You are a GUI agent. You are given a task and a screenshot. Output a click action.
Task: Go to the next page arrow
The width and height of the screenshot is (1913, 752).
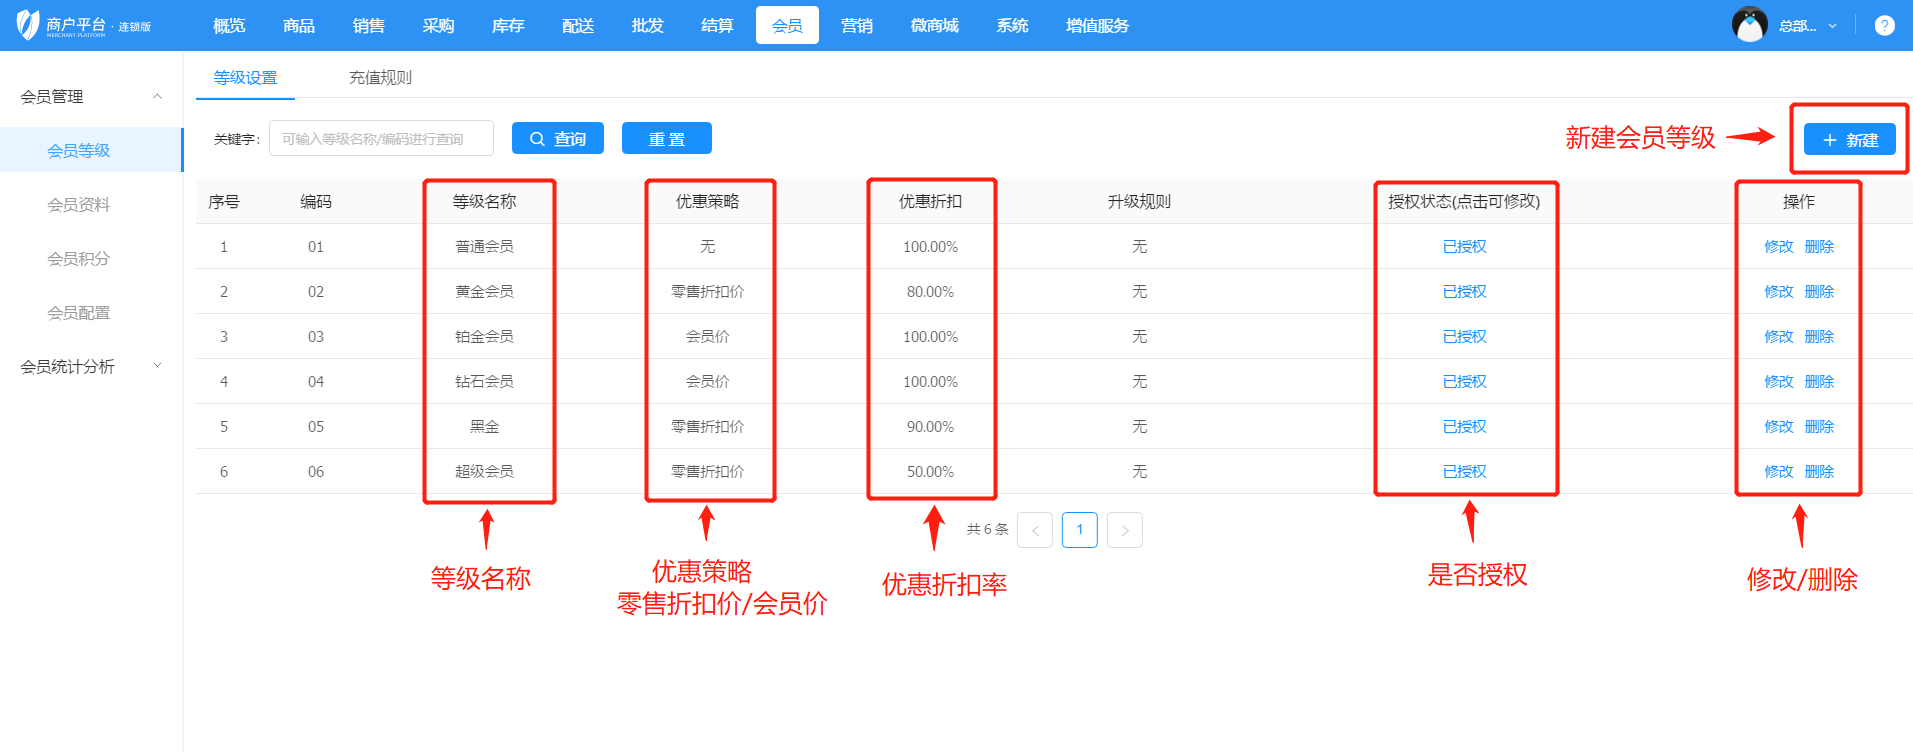tap(1125, 530)
